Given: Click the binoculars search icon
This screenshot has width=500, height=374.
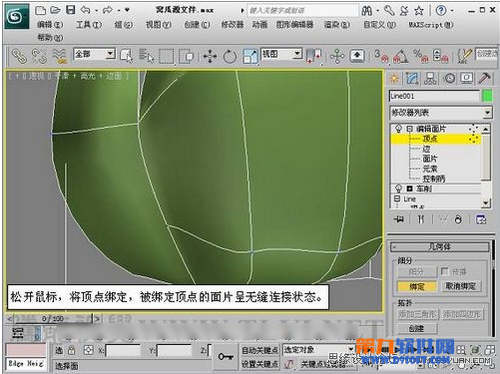Looking at the screenshot, I should click(x=367, y=11).
